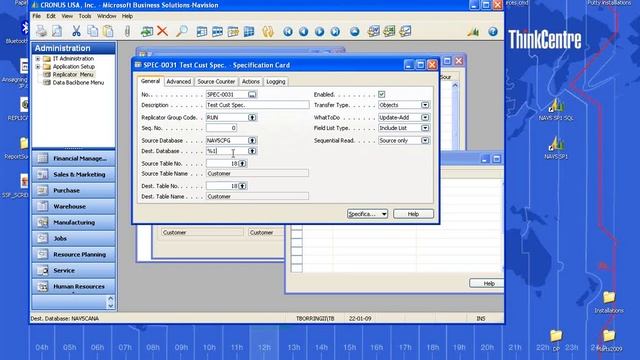Click Replicator Group Code lookup arrow
Viewport: 640px width, 360px height.
tap(252, 118)
